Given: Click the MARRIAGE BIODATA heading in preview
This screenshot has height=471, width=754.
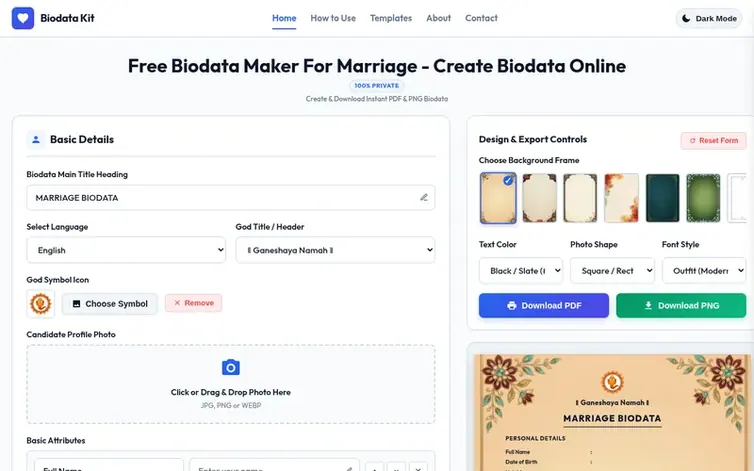Looking at the screenshot, I should click(612, 419).
